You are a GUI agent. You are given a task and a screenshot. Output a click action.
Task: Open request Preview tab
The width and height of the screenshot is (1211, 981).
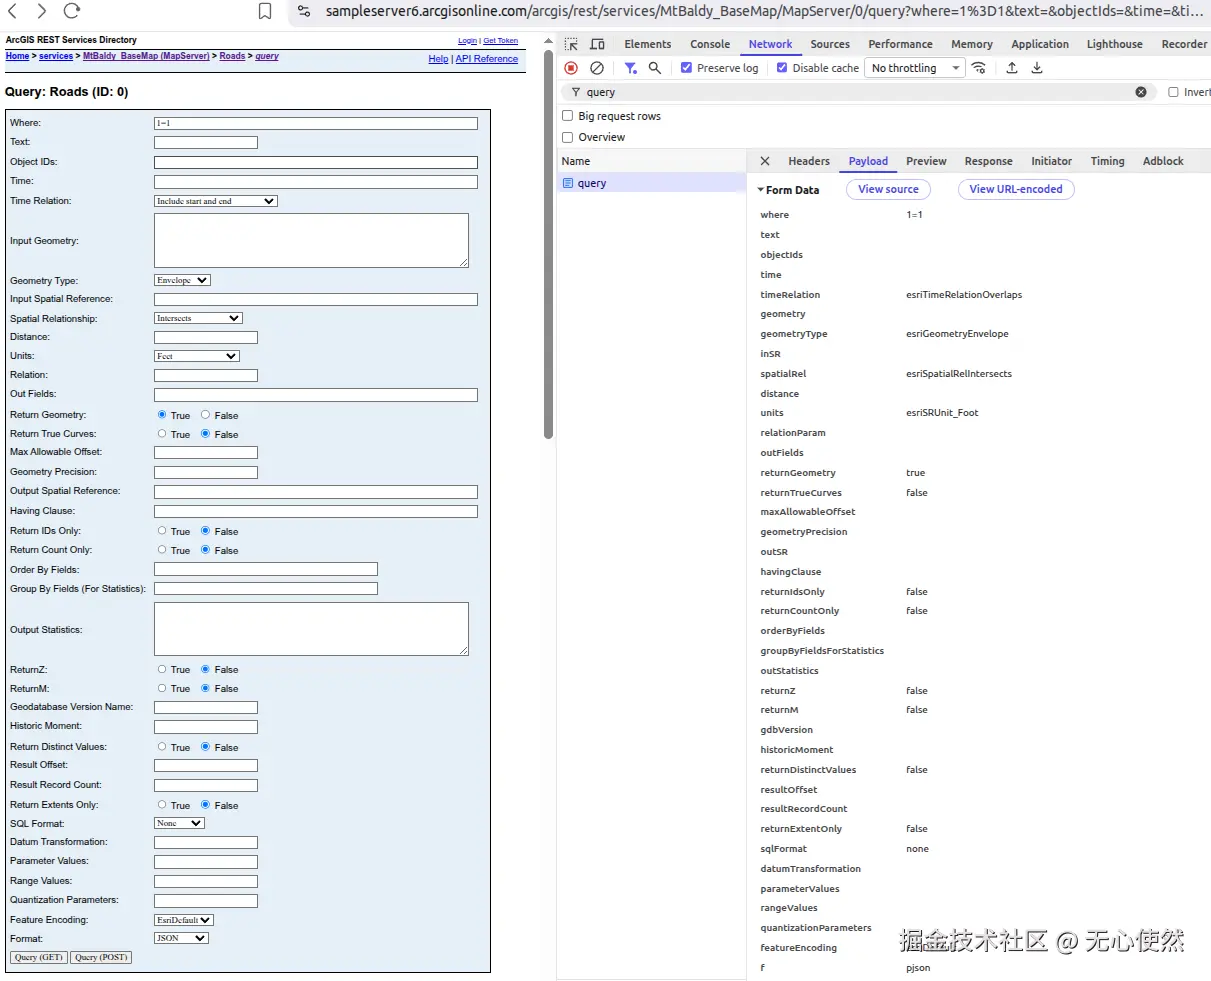[926, 161]
